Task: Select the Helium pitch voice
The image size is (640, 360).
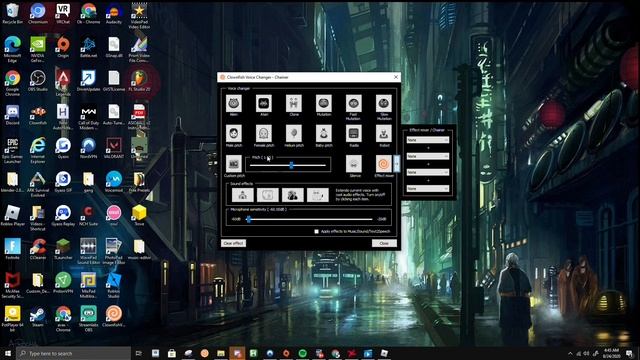Action: 293,133
